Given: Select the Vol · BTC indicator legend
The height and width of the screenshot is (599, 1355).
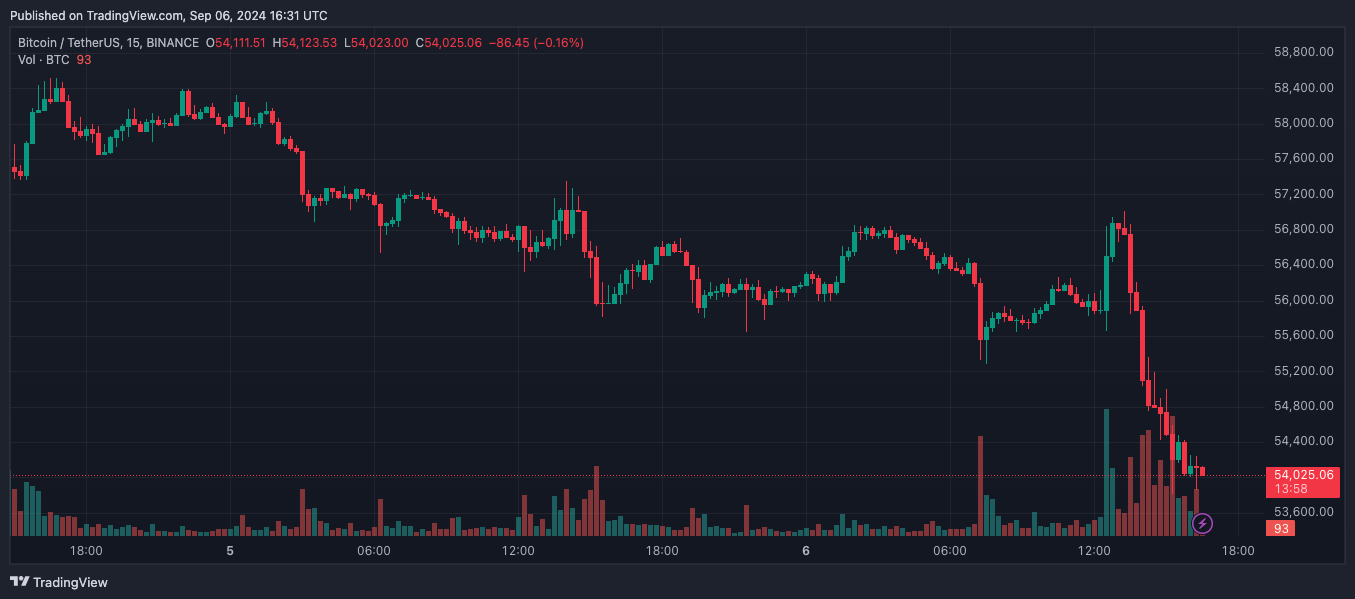Looking at the screenshot, I should coord(43,60).
